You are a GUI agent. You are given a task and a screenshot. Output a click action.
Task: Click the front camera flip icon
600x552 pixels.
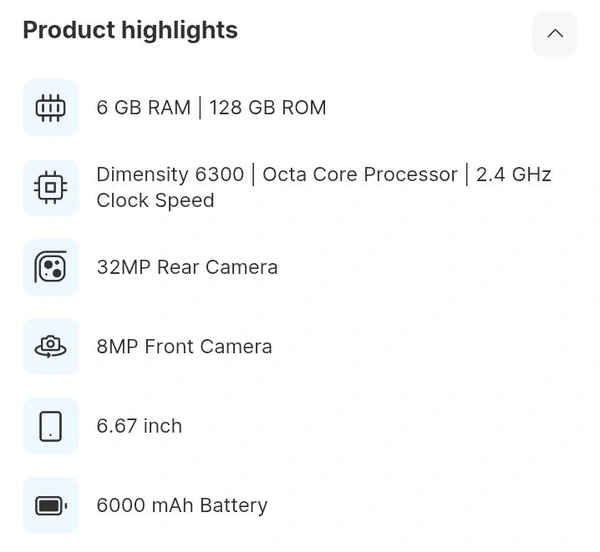(x=51, y=346)
